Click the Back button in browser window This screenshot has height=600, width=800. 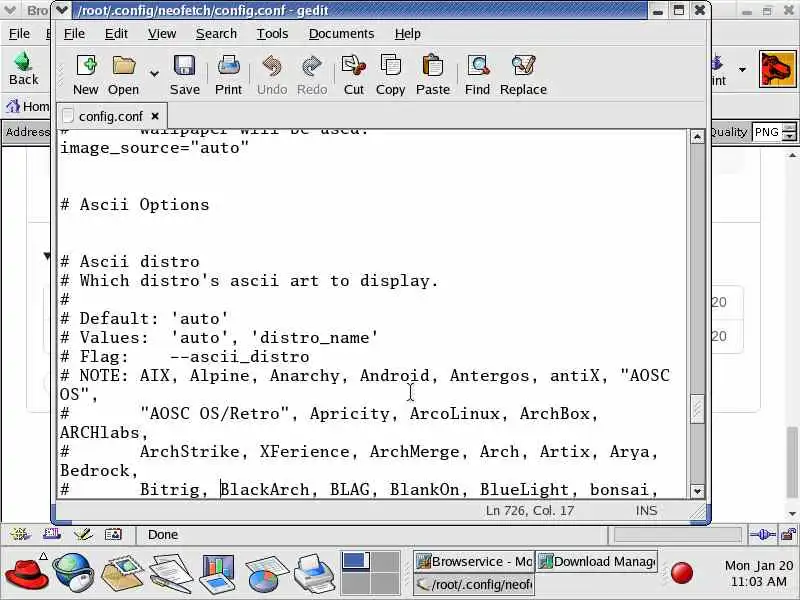tap(23, 68)
